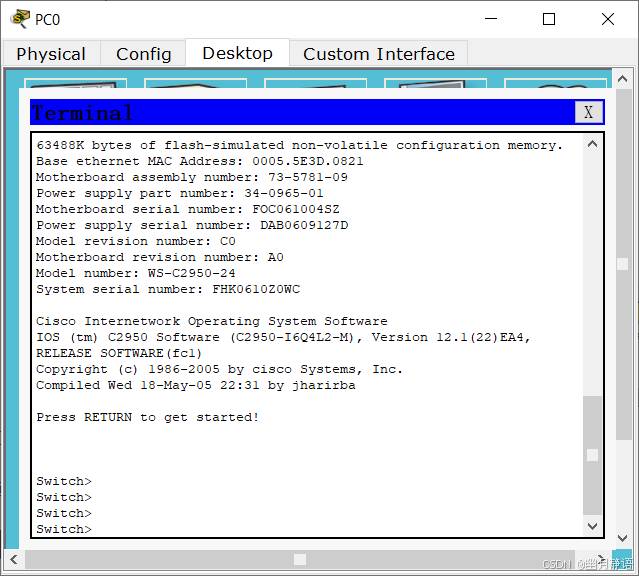Close the PC0 window
Viewport: 639px width, 576px height.
point(608,19)
